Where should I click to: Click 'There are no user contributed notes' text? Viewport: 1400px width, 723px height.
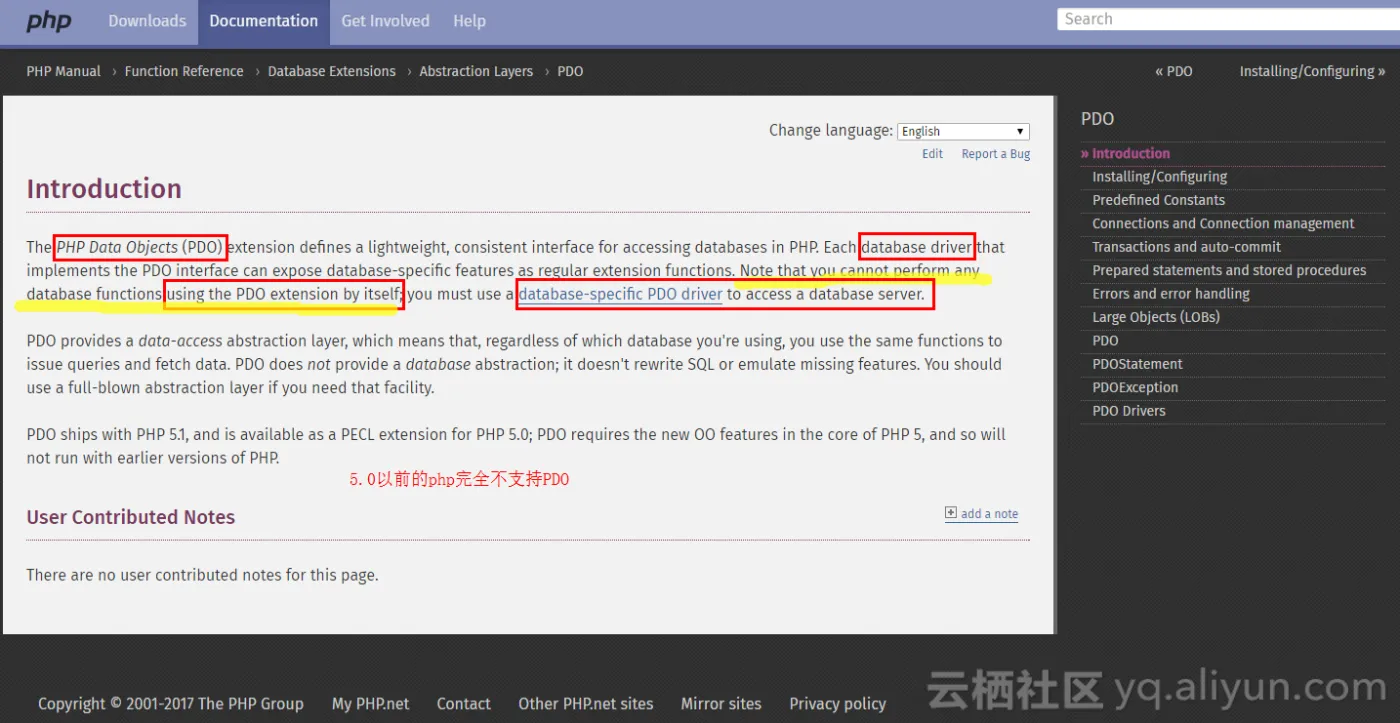pos(203,575)
